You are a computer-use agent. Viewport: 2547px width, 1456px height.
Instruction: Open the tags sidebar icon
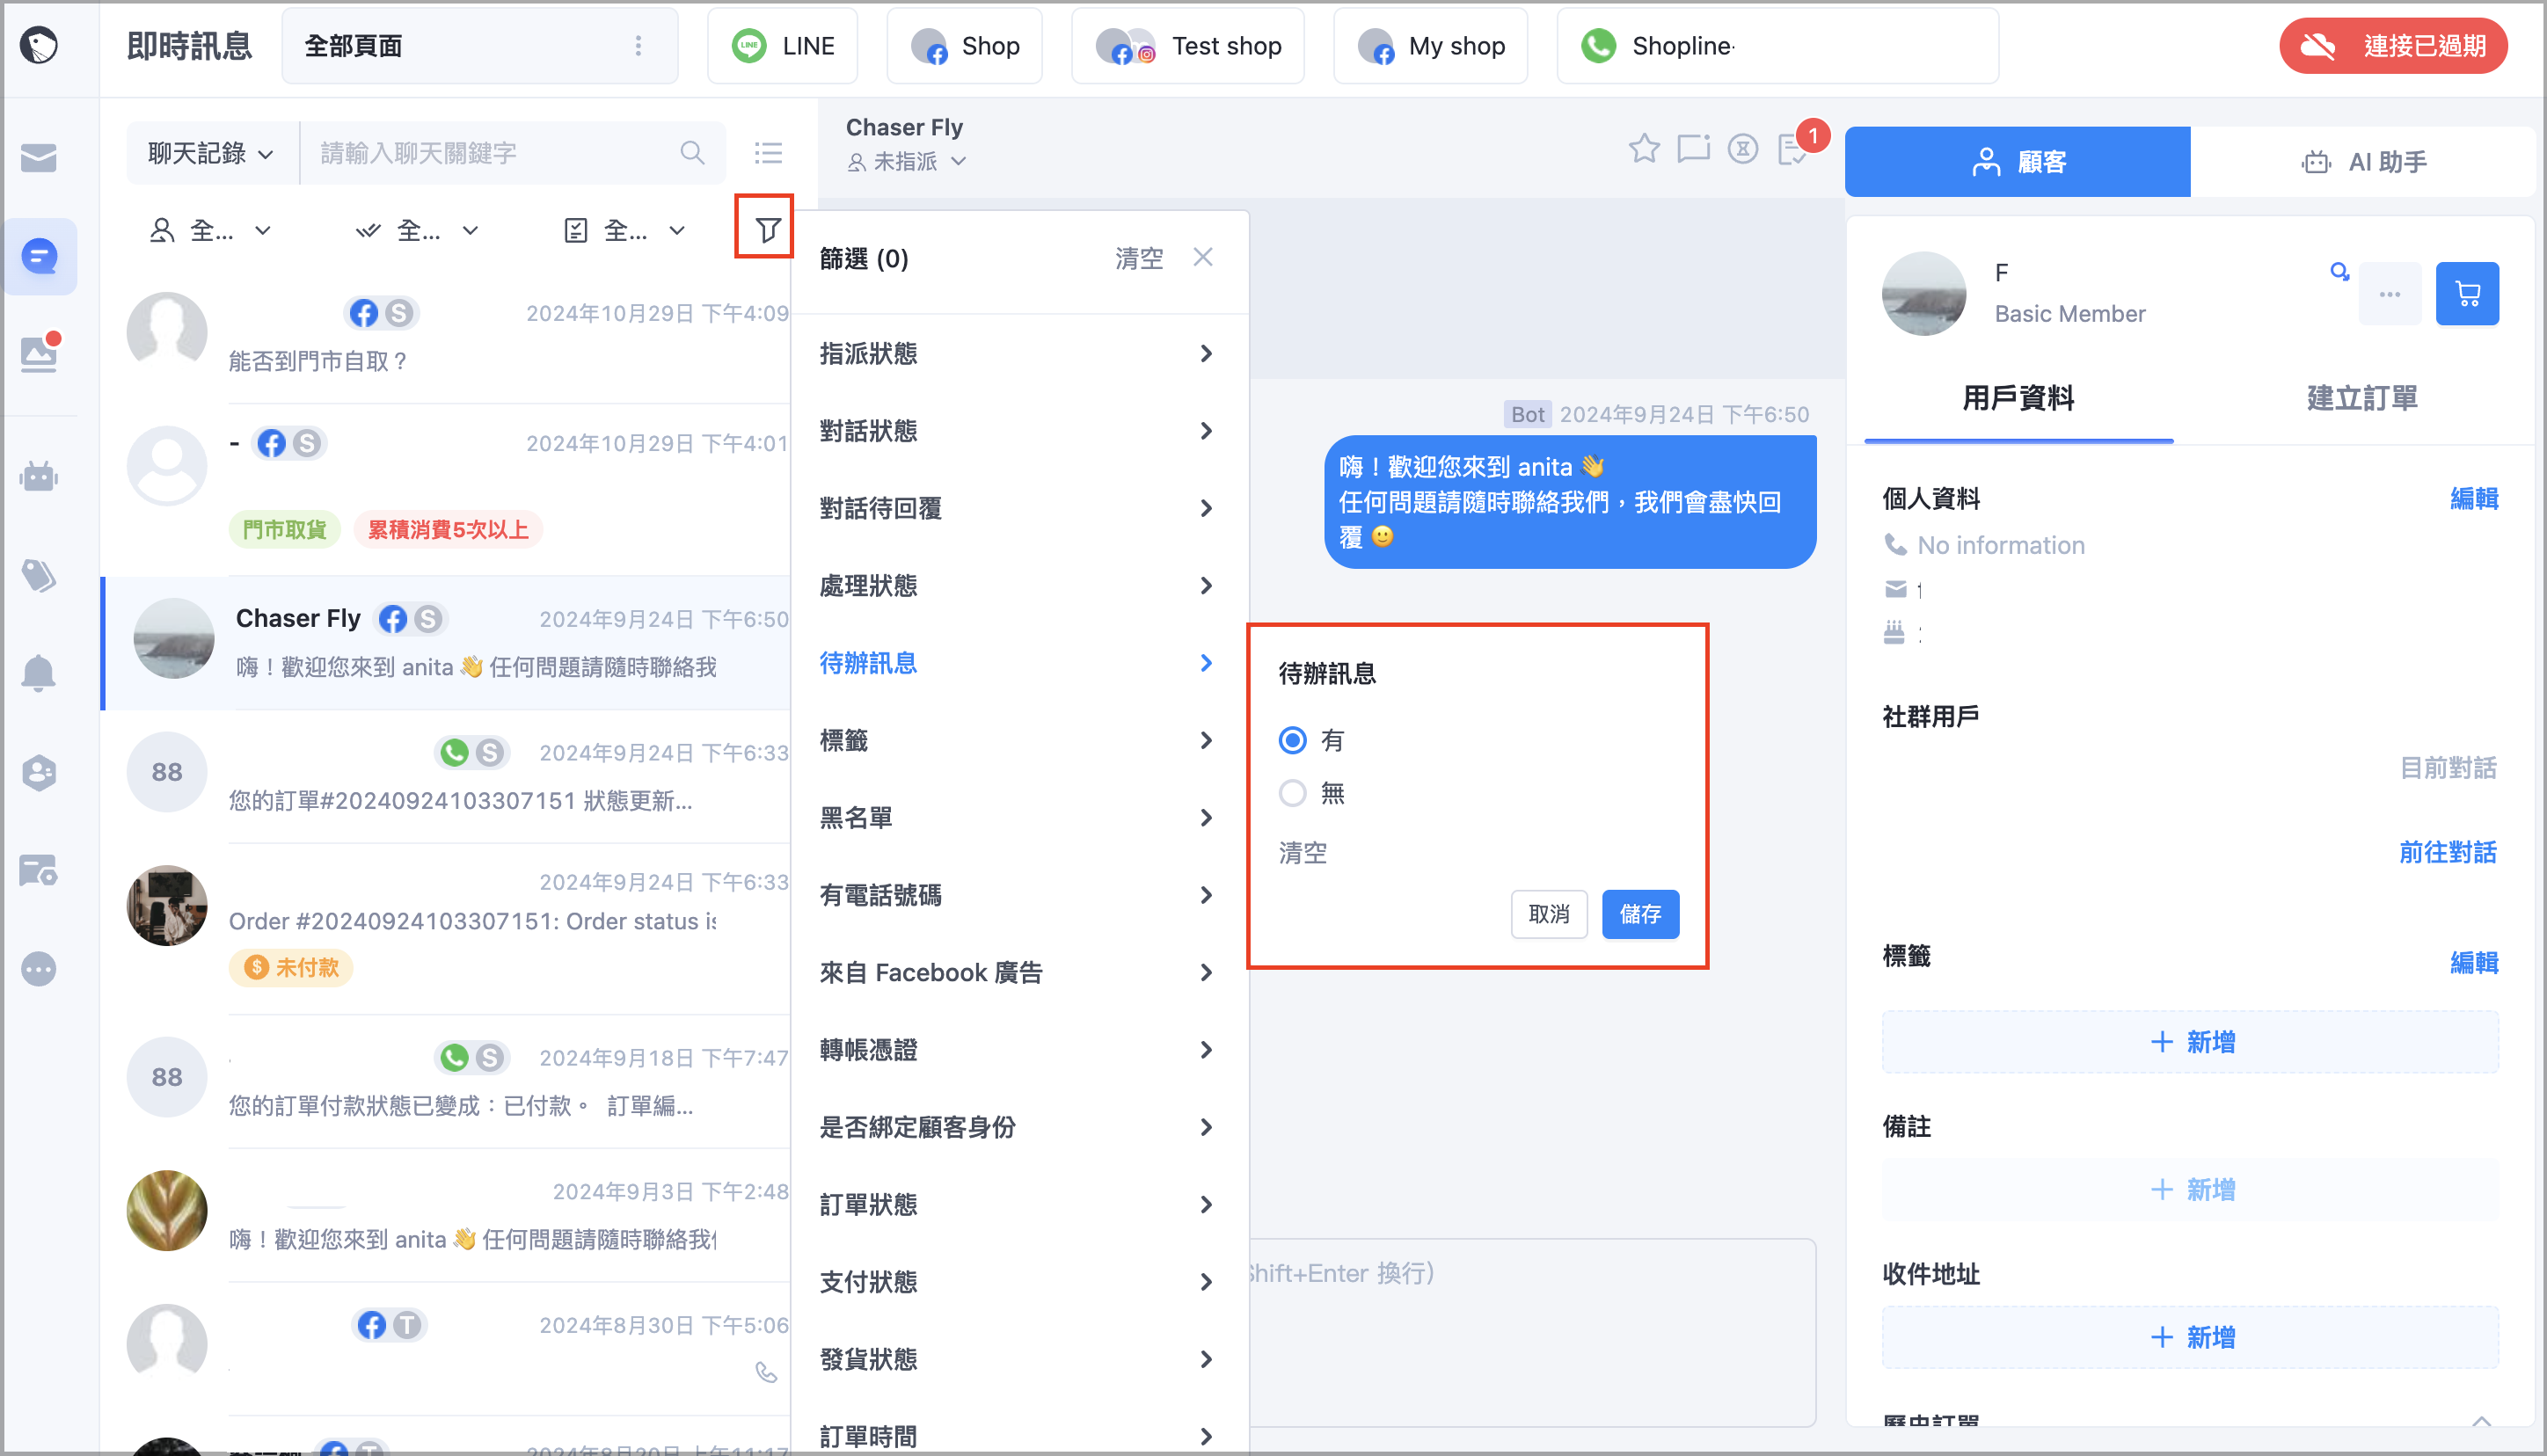(x=39, y=575)
